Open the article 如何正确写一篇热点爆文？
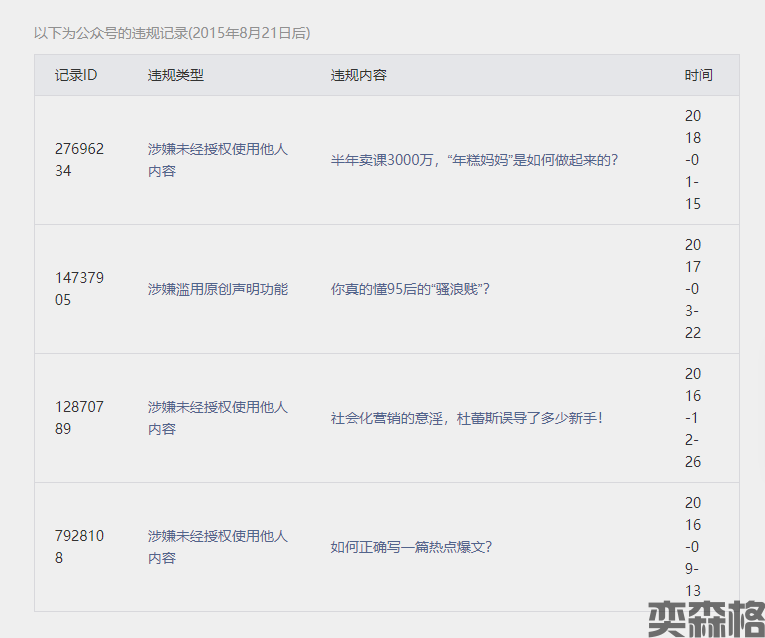The image size is (765, 638). (411, 547)
